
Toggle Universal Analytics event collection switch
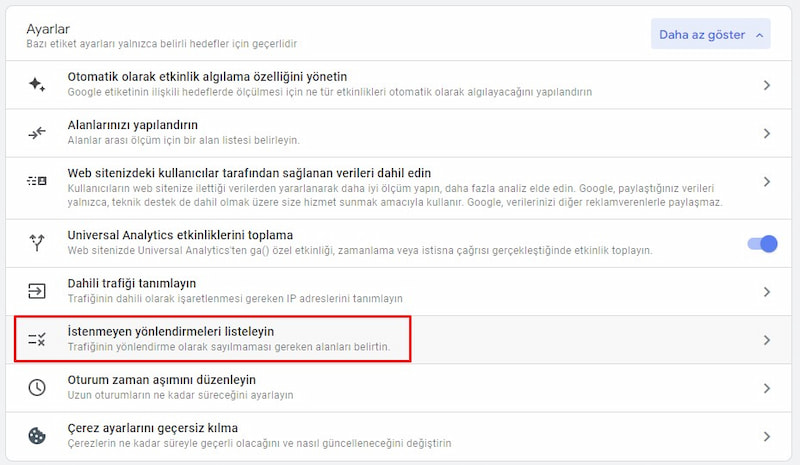[x=762, y=243]
